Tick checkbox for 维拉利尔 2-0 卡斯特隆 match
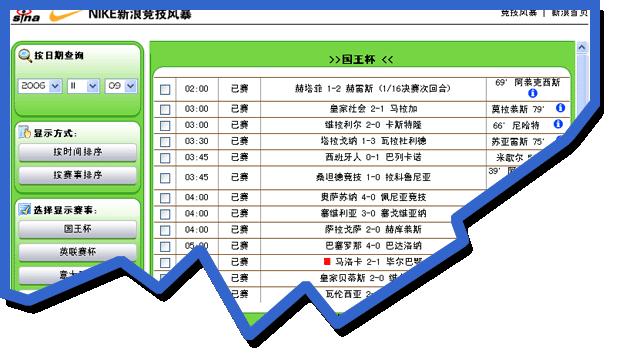 [165, 125]
